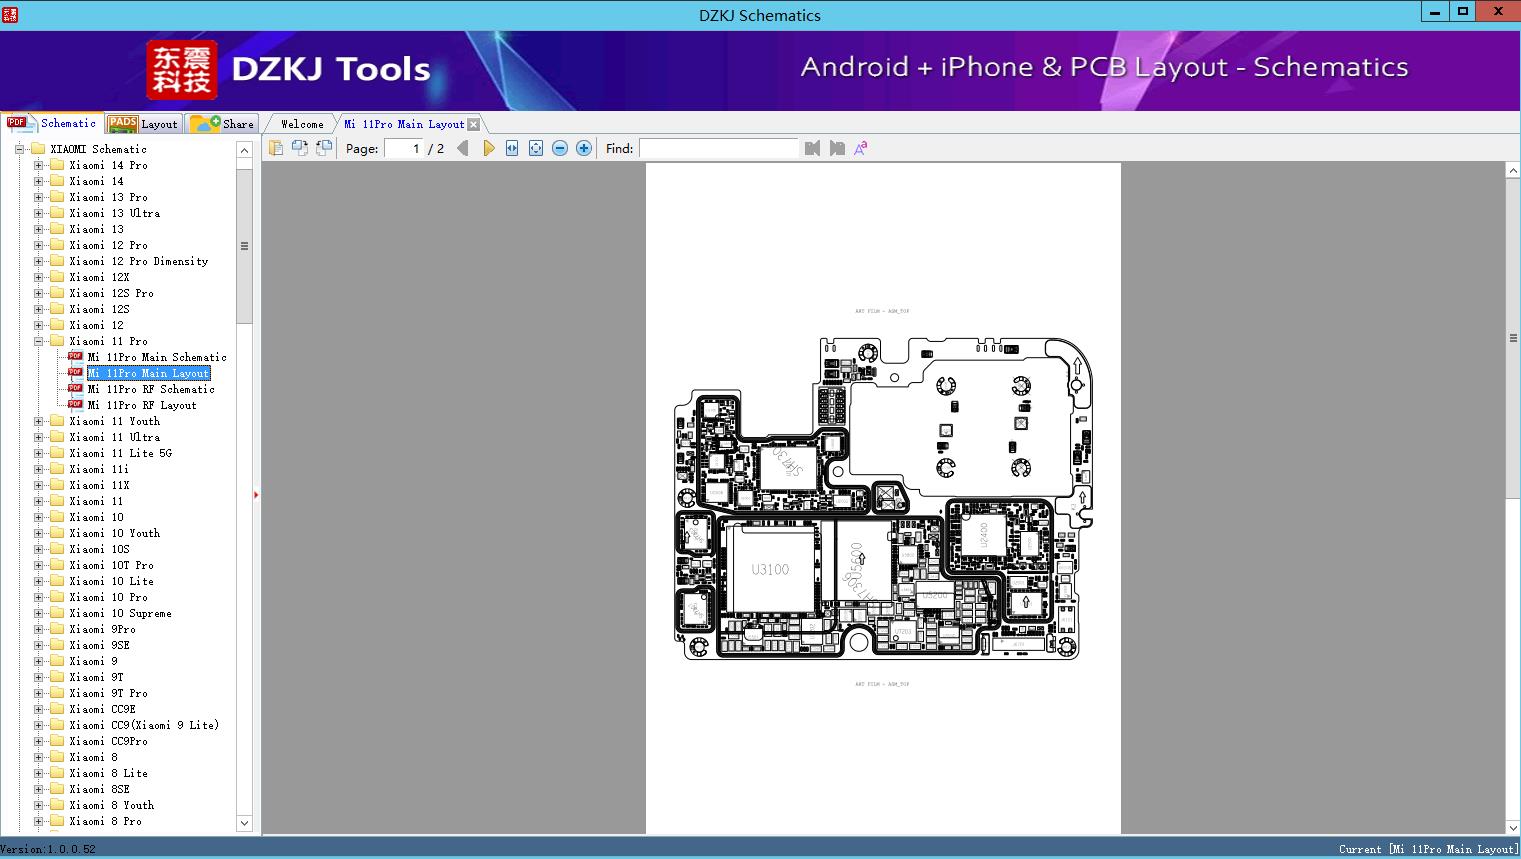Click PDF icon beside Mi 11Pro RF Schematic
The height and width of the screenshot is (859, 1521).
click(x=75, y=389)
